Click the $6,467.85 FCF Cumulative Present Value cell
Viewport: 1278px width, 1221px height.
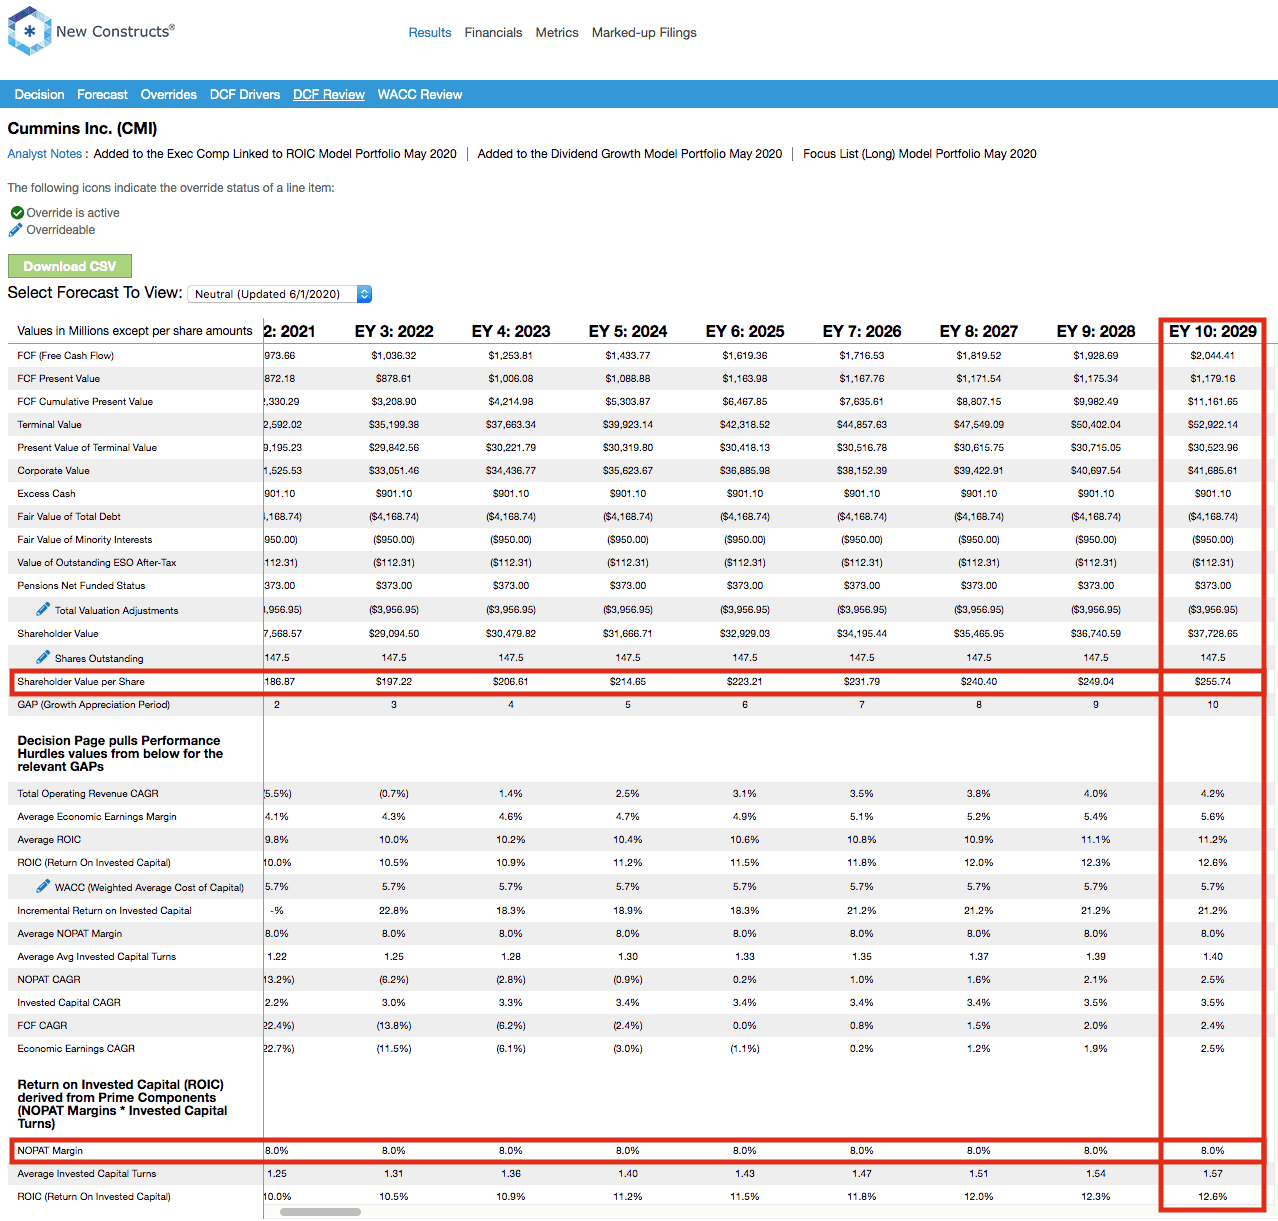click(x=745, y=402)
